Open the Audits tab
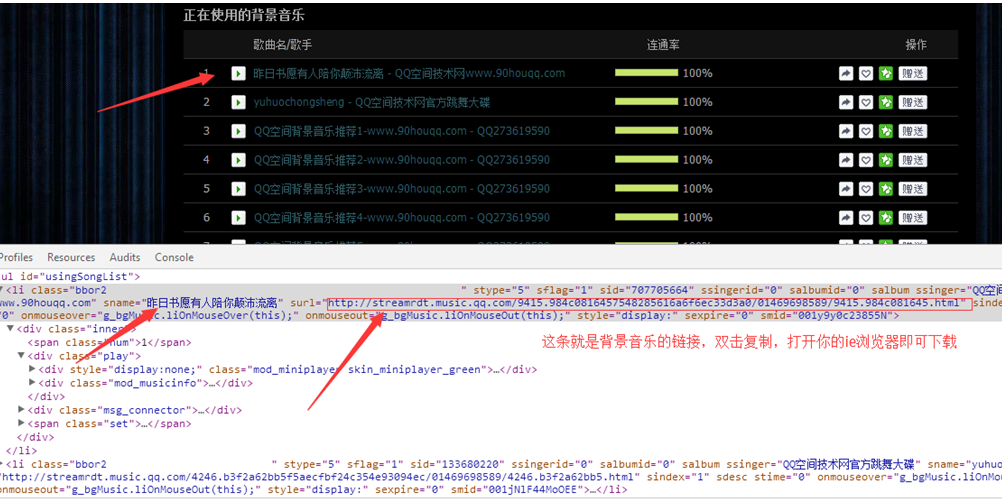Viewport: 1002px width, 499px height. coord(125,257)
